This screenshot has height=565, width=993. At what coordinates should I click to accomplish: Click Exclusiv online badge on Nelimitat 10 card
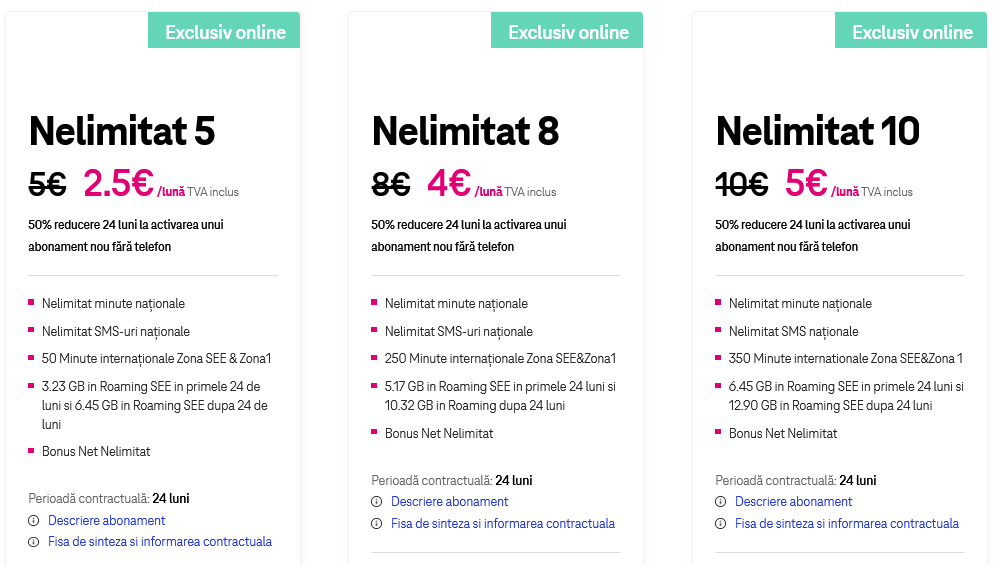pos(912,32)
